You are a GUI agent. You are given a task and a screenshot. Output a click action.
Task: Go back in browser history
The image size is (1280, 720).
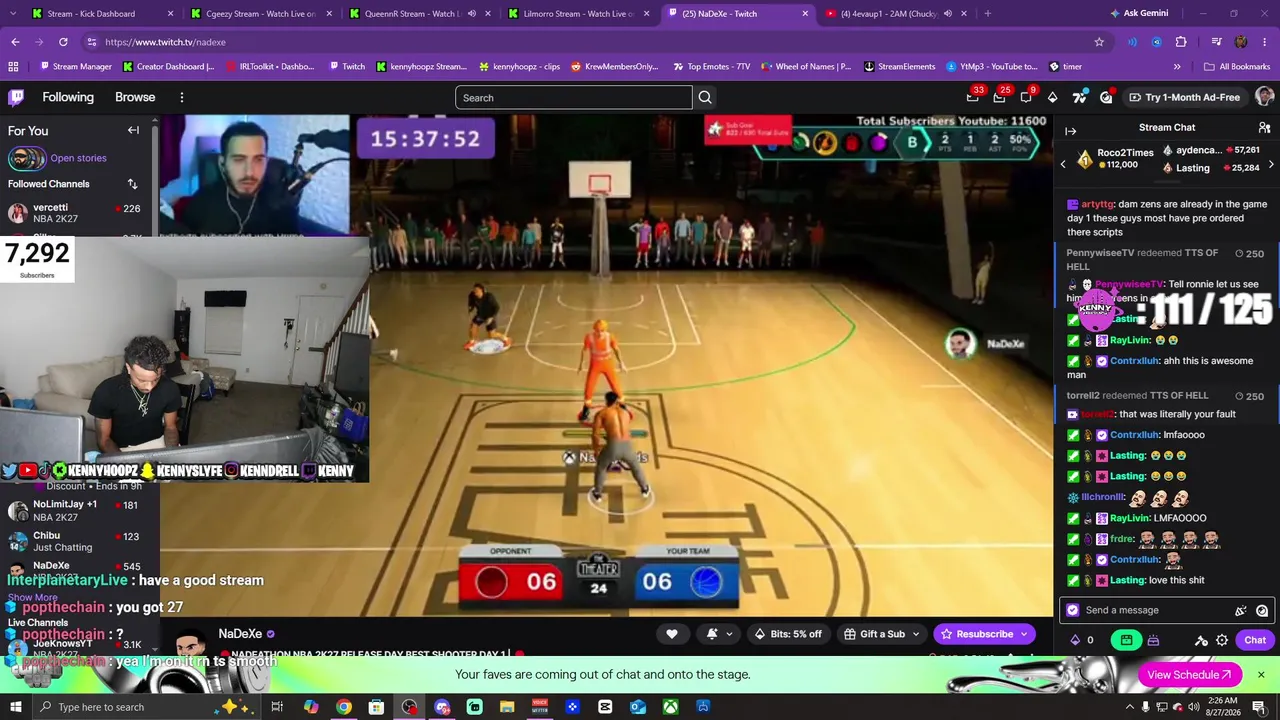pos(15,42)
